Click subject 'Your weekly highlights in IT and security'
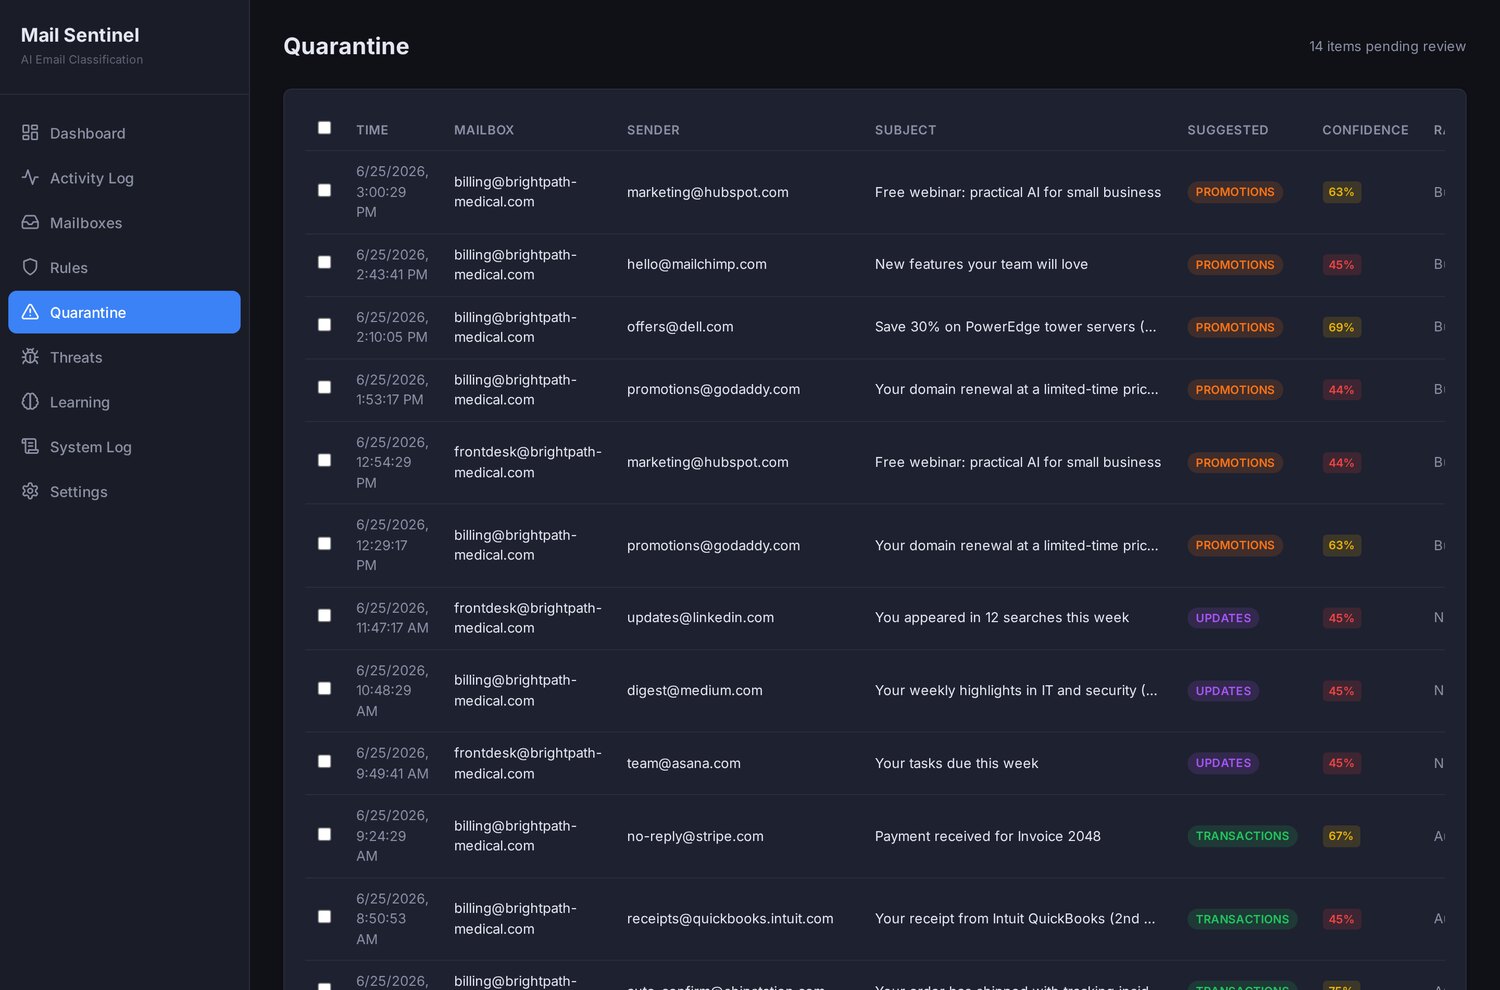Viewport: 1500px width, 990px height. point(1016,691)
